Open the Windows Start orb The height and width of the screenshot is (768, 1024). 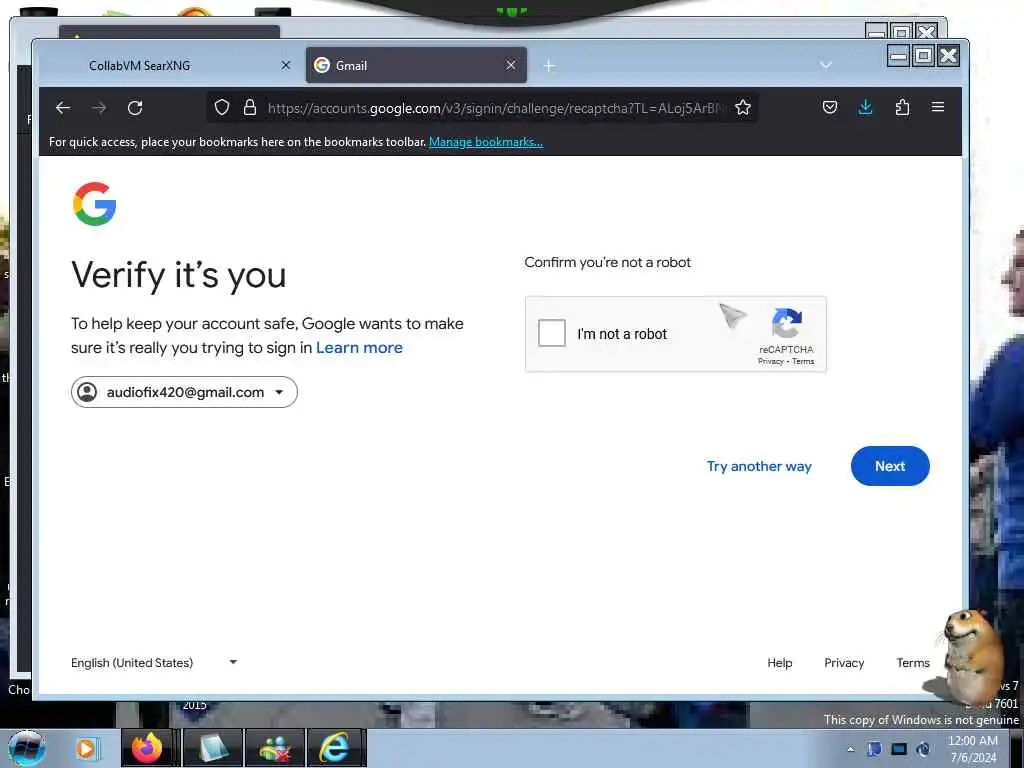[x=25, y=748]
